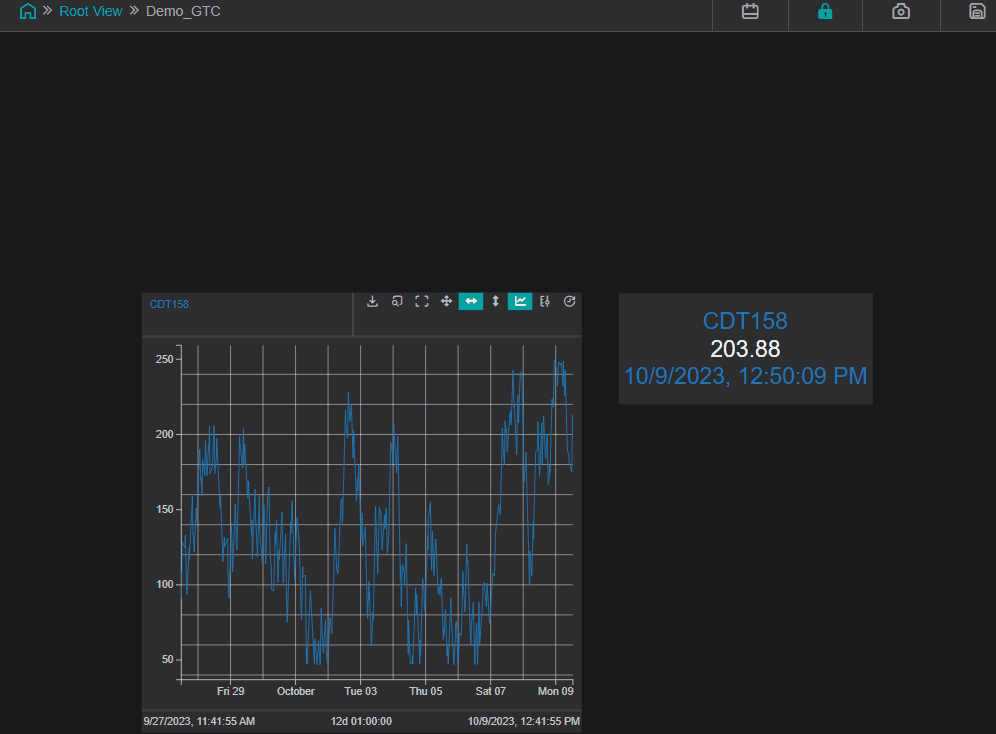Screen dimensions: 996x734
Task: Reset the chart time range
Action: 569,302
